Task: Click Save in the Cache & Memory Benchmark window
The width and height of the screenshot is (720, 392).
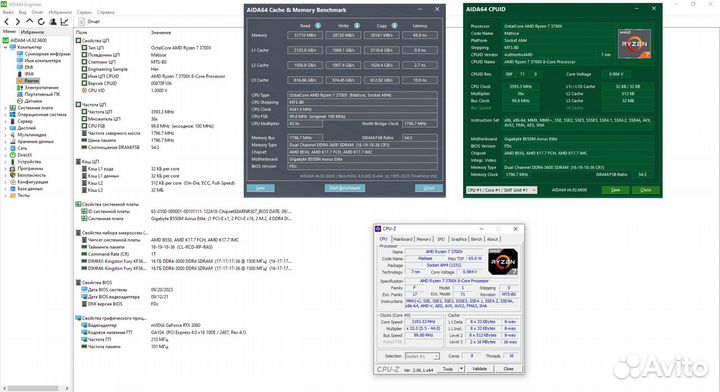Action: click(x=260, y=188)
